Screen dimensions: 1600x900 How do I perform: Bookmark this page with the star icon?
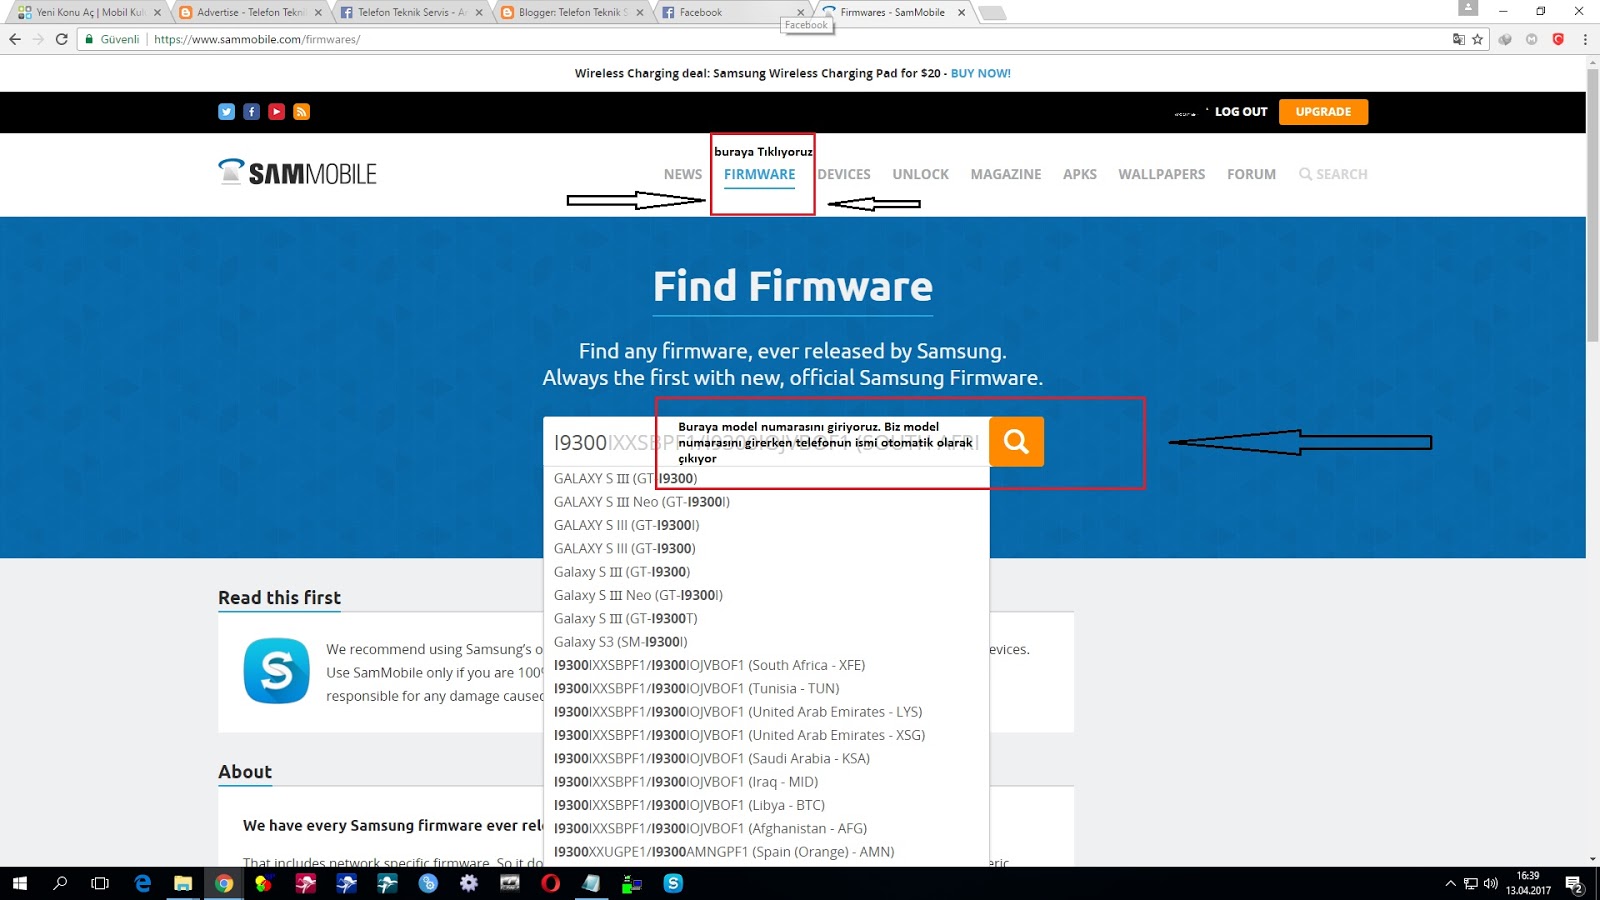point(1477,39)
